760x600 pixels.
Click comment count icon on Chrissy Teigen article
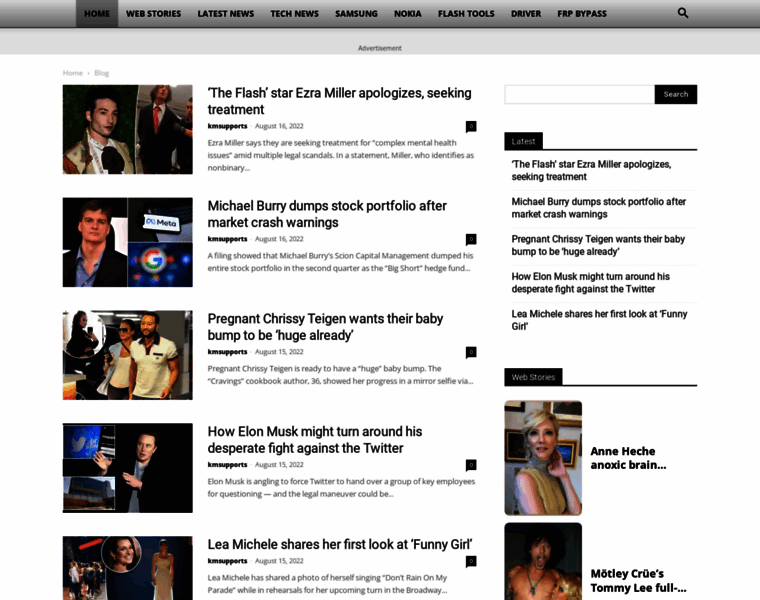(471, 352)
